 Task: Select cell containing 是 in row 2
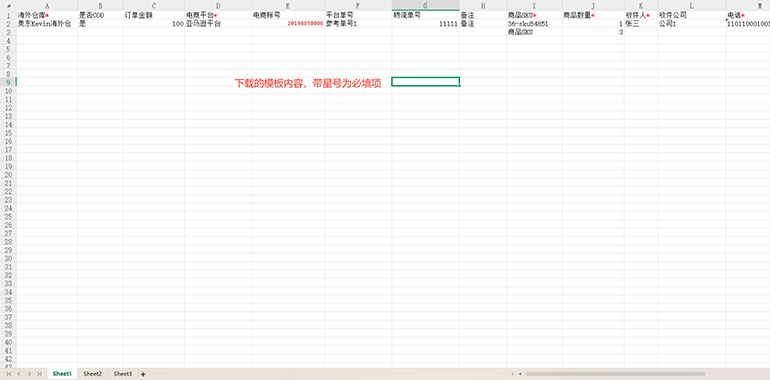click(101, 24)
